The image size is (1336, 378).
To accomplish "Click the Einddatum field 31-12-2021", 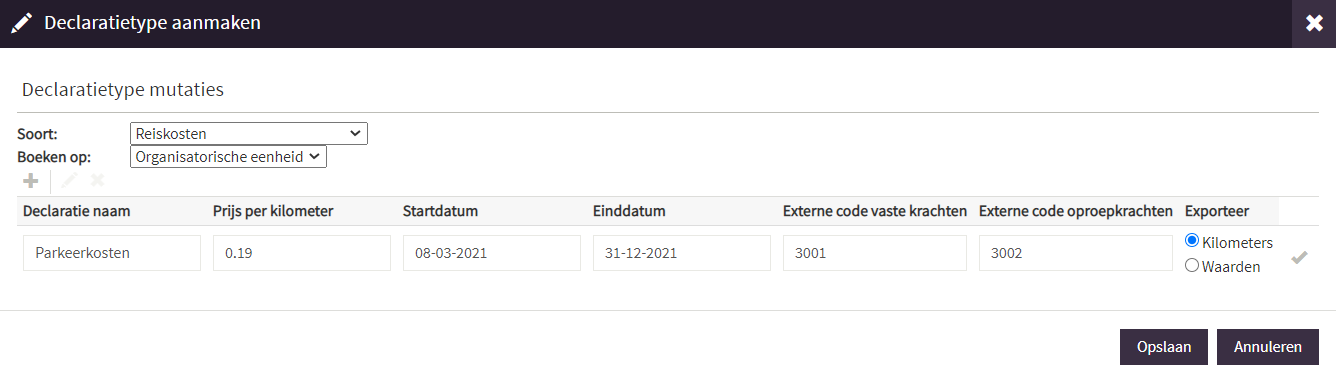I will pos(682,253).
